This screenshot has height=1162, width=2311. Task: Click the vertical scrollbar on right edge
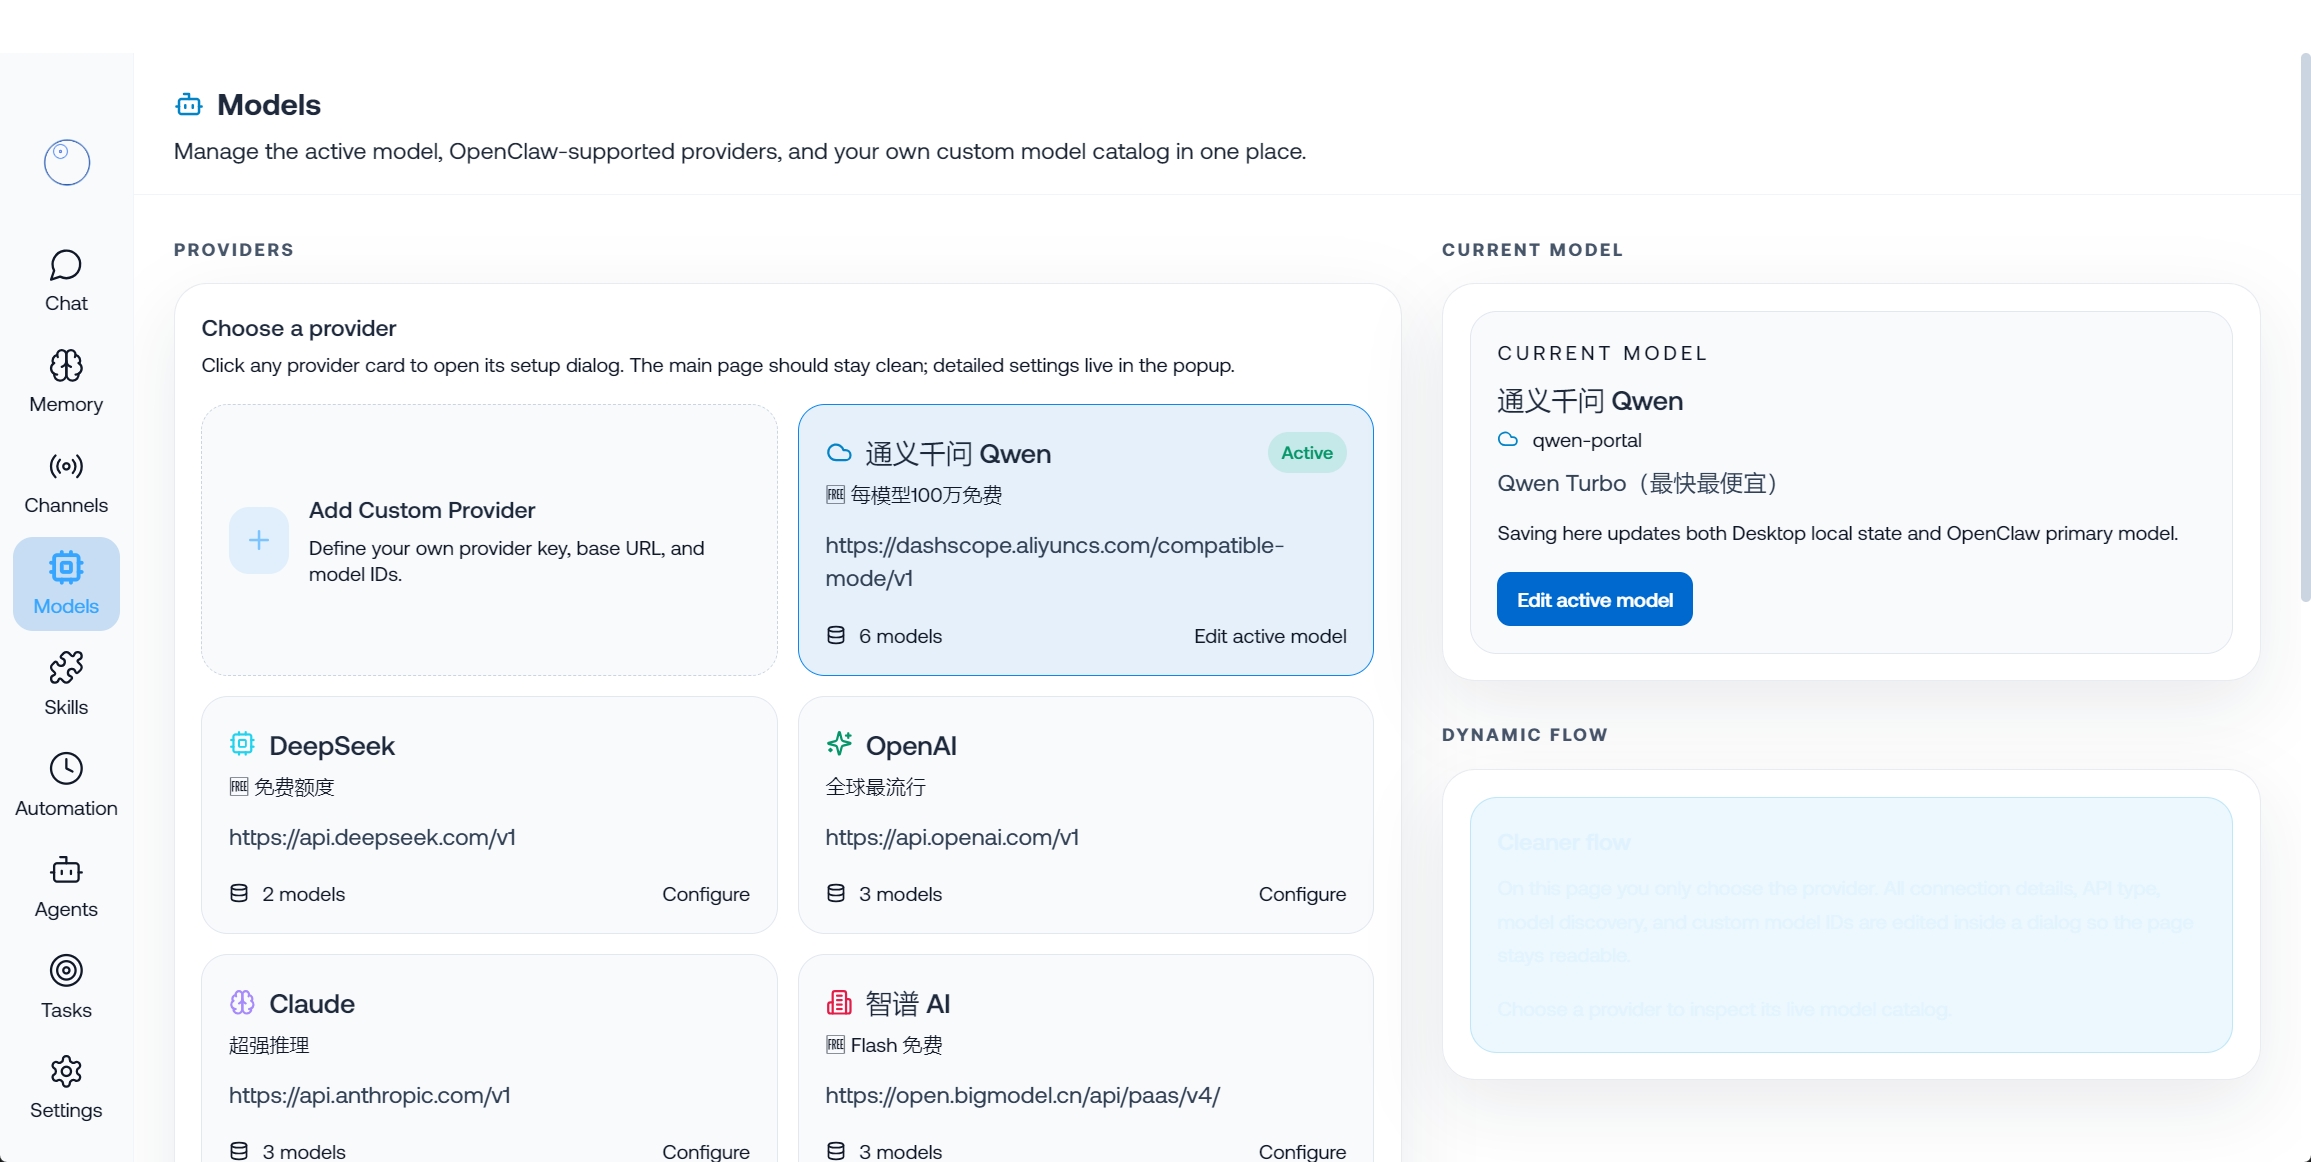click(2304, 330)
